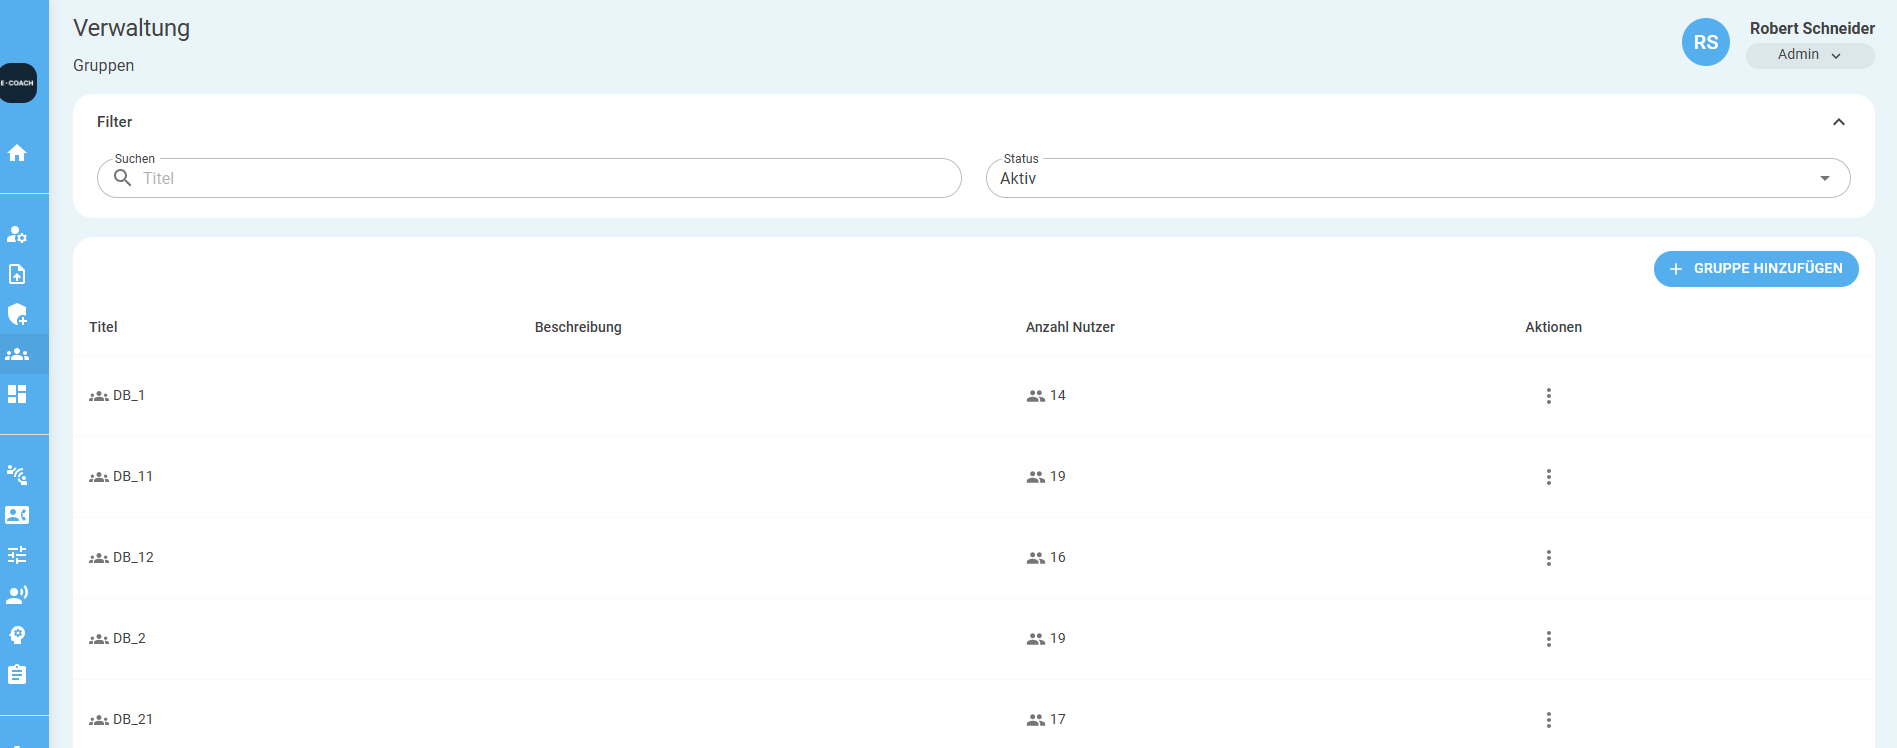This screenshot has width=1897, height=748.
Task: Click the Gruppe hinzufügen button
Action: (x=1756, y=269)
